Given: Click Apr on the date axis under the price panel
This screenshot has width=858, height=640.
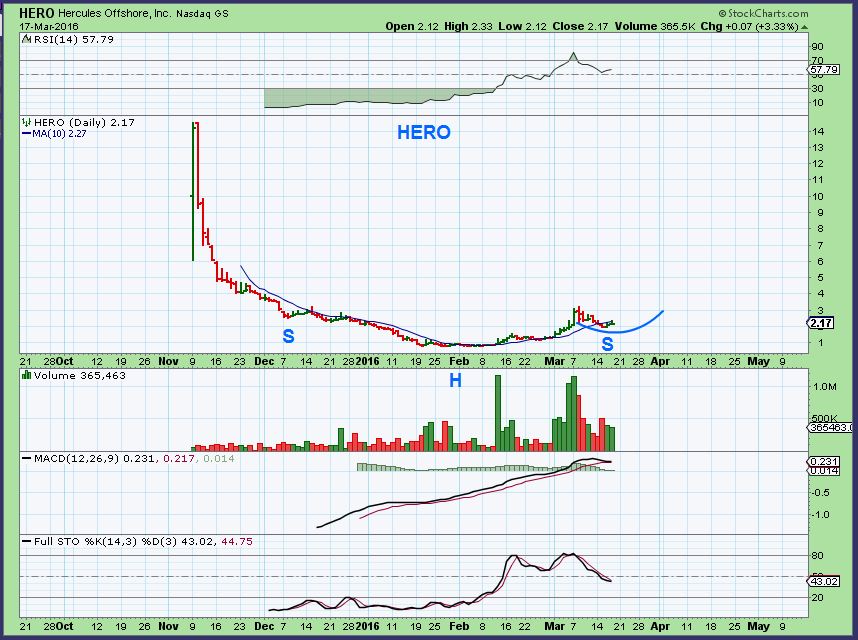Looking at the screenshot, I should [x=660, y=361].
